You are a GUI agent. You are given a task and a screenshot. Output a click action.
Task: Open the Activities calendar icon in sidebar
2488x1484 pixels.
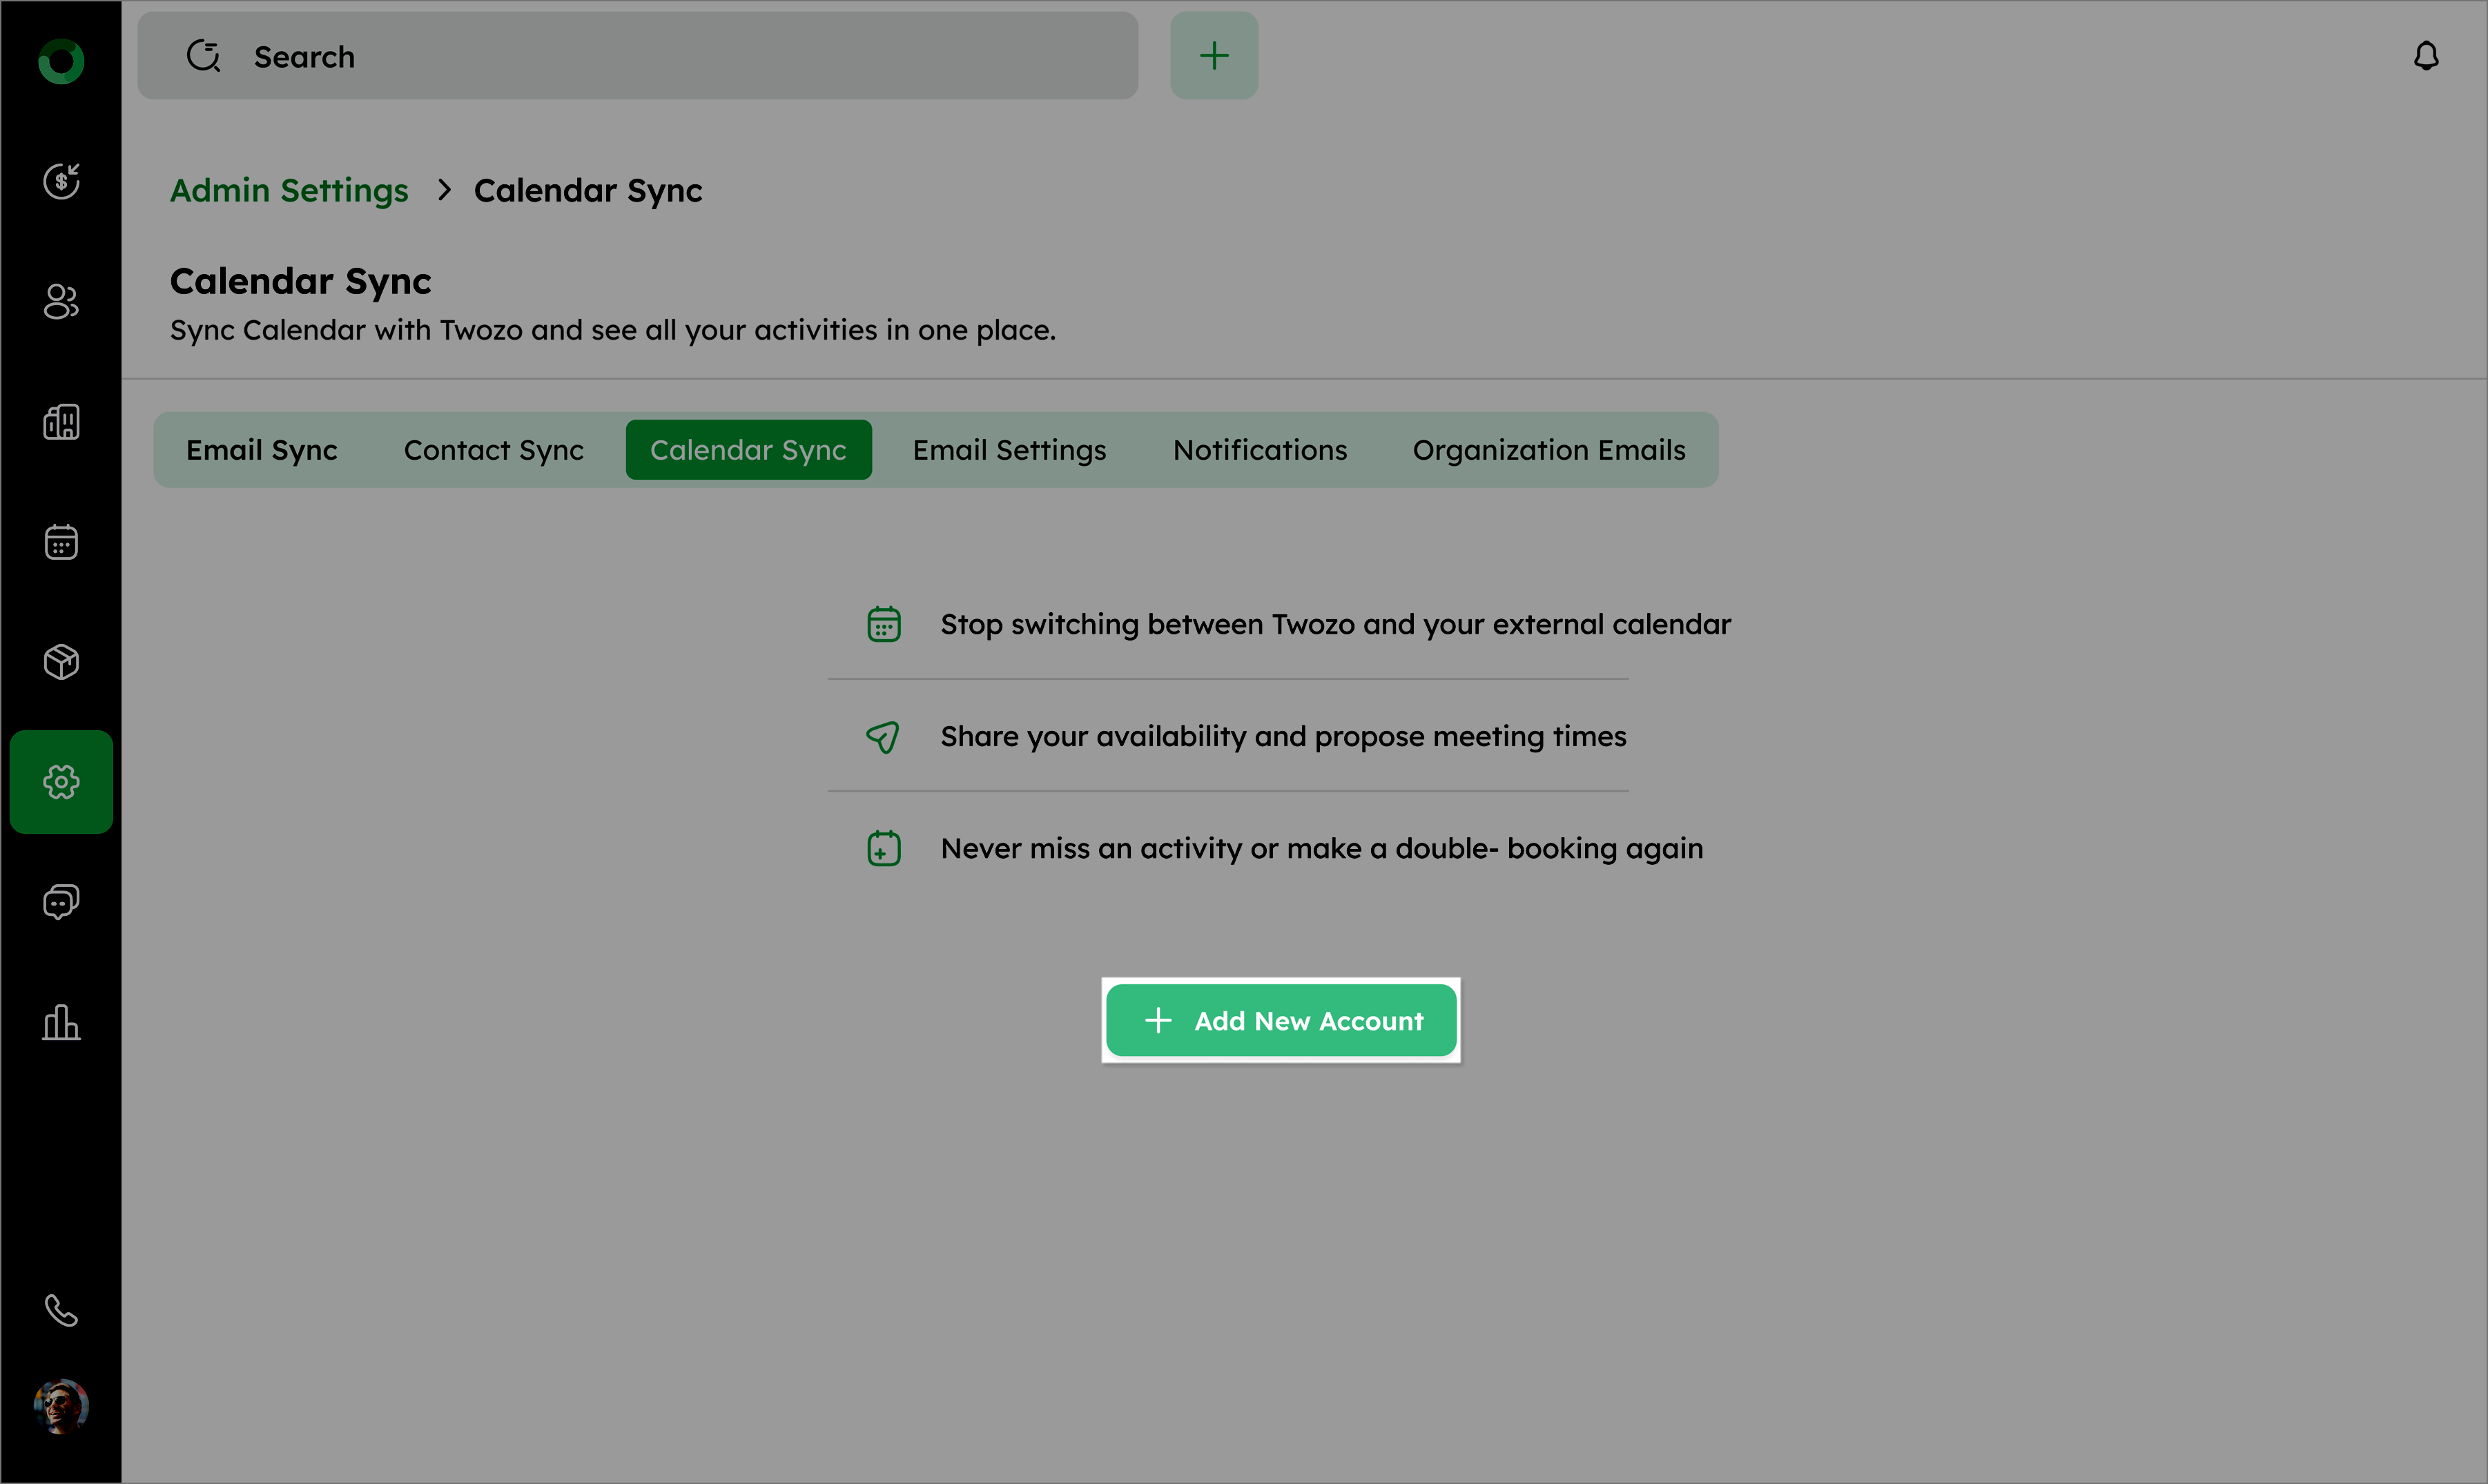point(61,542)
